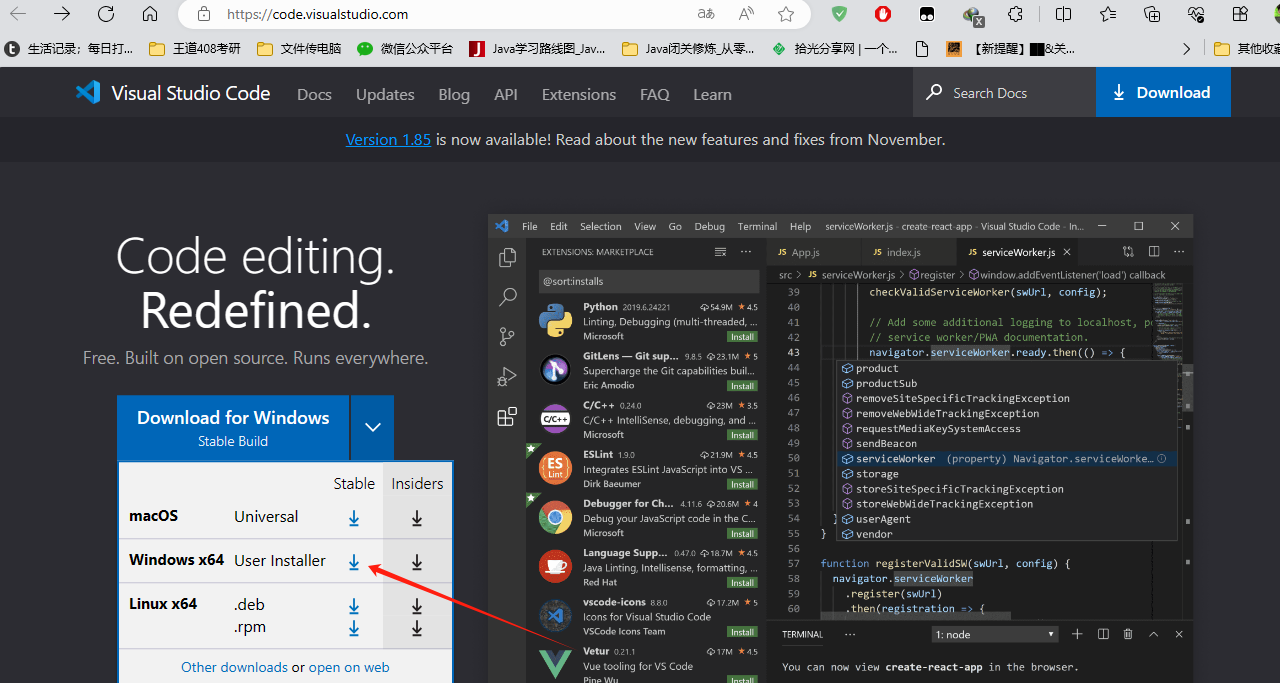Download Windows x64 User Installer Stable
This screenshot has width=1280, height=683.
[x=354, y=562]
